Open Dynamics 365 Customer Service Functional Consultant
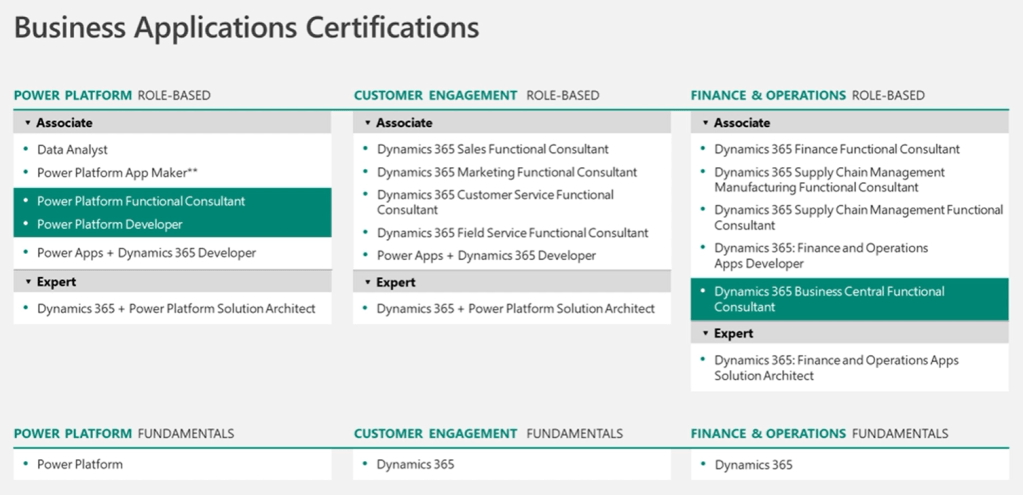The image size is (1023, 495). (x=495, y=202)
